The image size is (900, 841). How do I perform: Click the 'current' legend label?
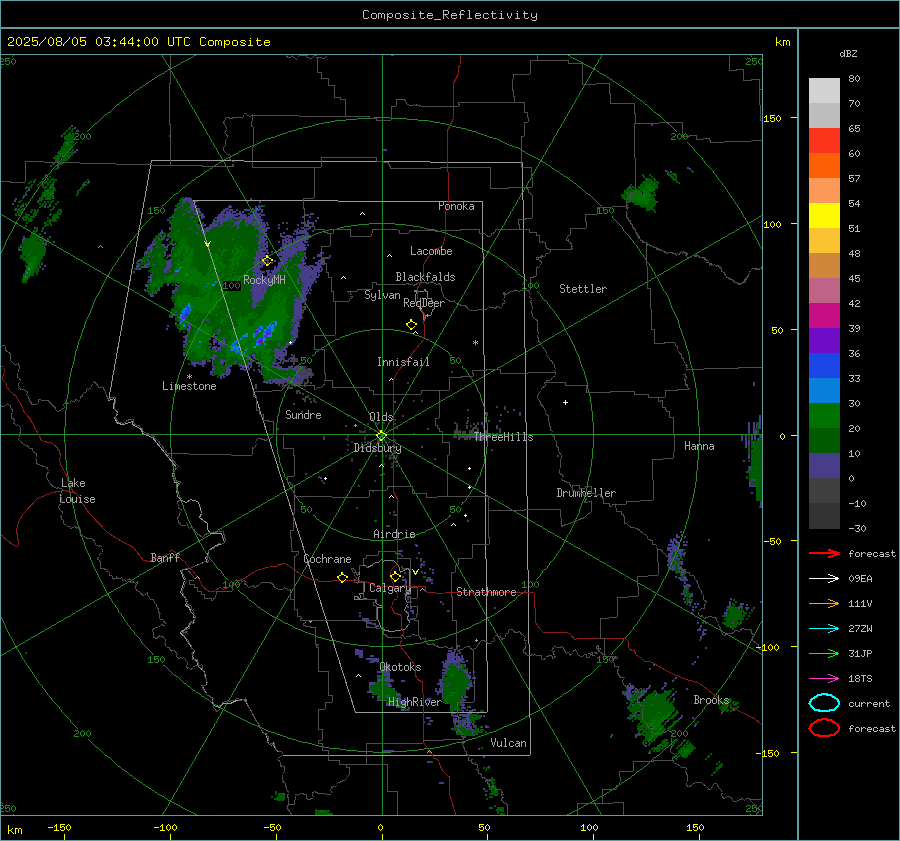click(x=869, y=703)
